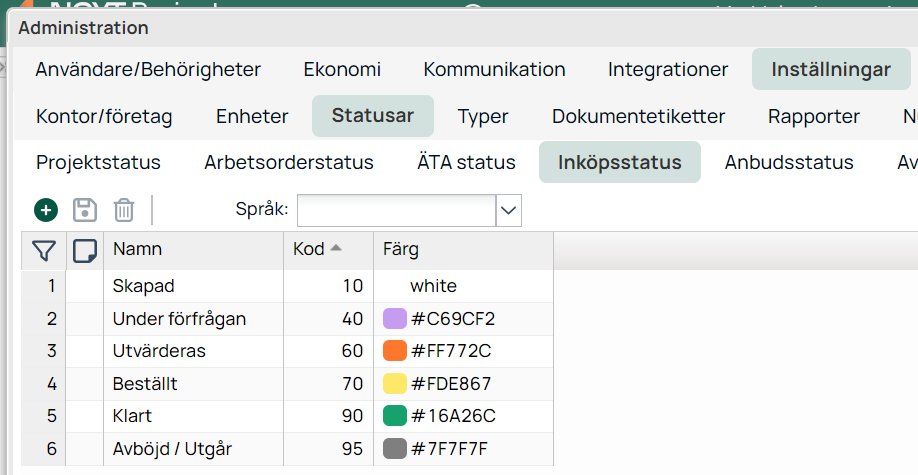918x475 pixels.
Task: Go to the Dokumentetiketter sub-tab
Action: pos(639,116)
